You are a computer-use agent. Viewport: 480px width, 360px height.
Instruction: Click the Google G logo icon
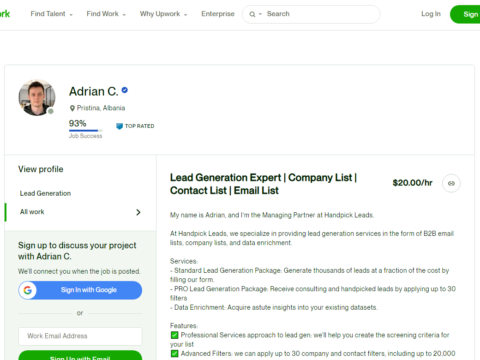coord(28,290)
